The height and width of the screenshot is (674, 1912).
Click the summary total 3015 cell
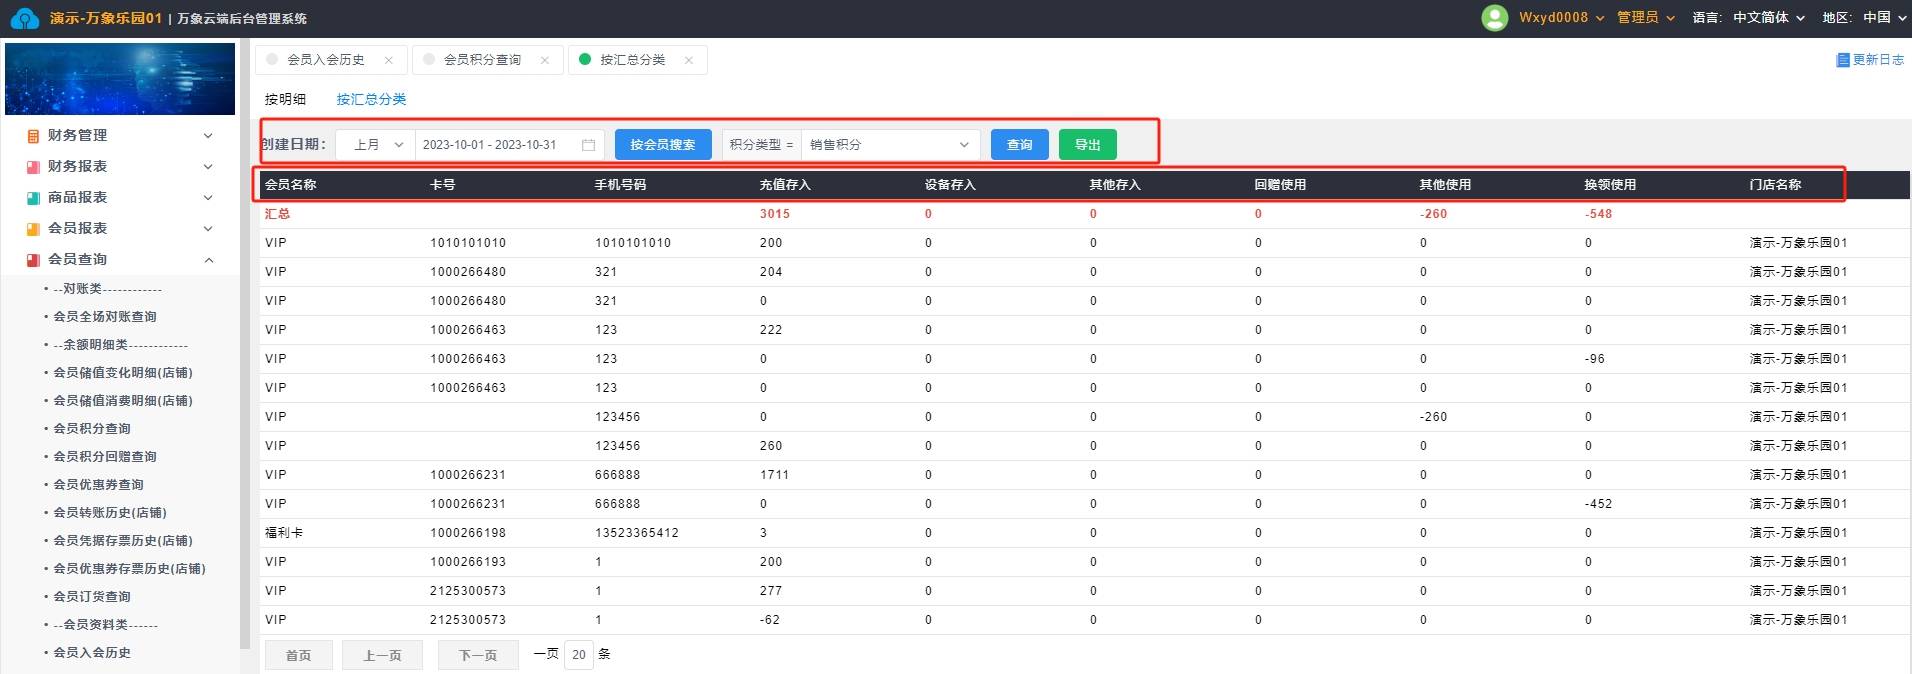click(775, 214)
